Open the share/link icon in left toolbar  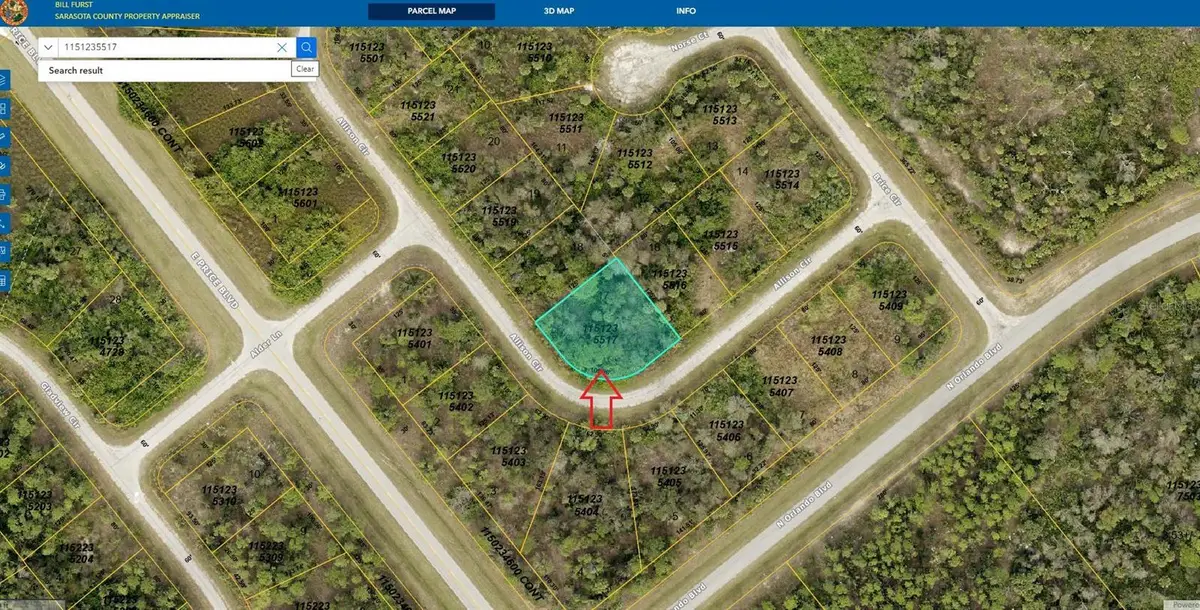coord(6,221)
